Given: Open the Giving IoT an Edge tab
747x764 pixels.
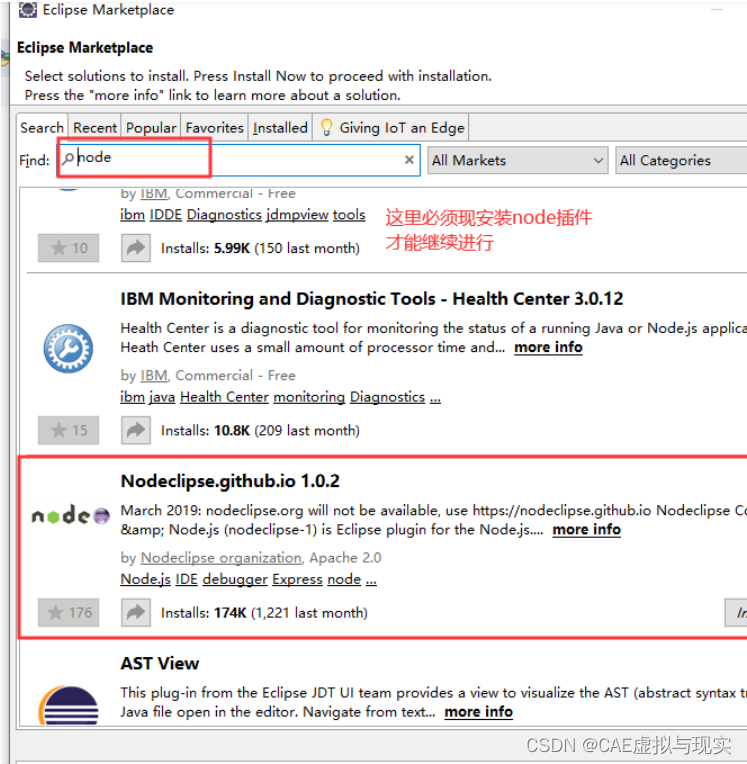Looking at the screenshot, I should (x=391, y=128).
